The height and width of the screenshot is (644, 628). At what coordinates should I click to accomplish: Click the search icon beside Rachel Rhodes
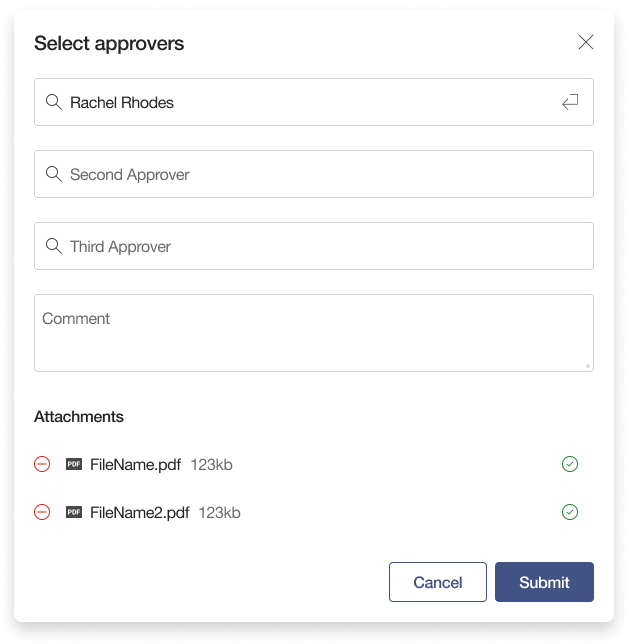pyautogui.click(x=54, y=102)
